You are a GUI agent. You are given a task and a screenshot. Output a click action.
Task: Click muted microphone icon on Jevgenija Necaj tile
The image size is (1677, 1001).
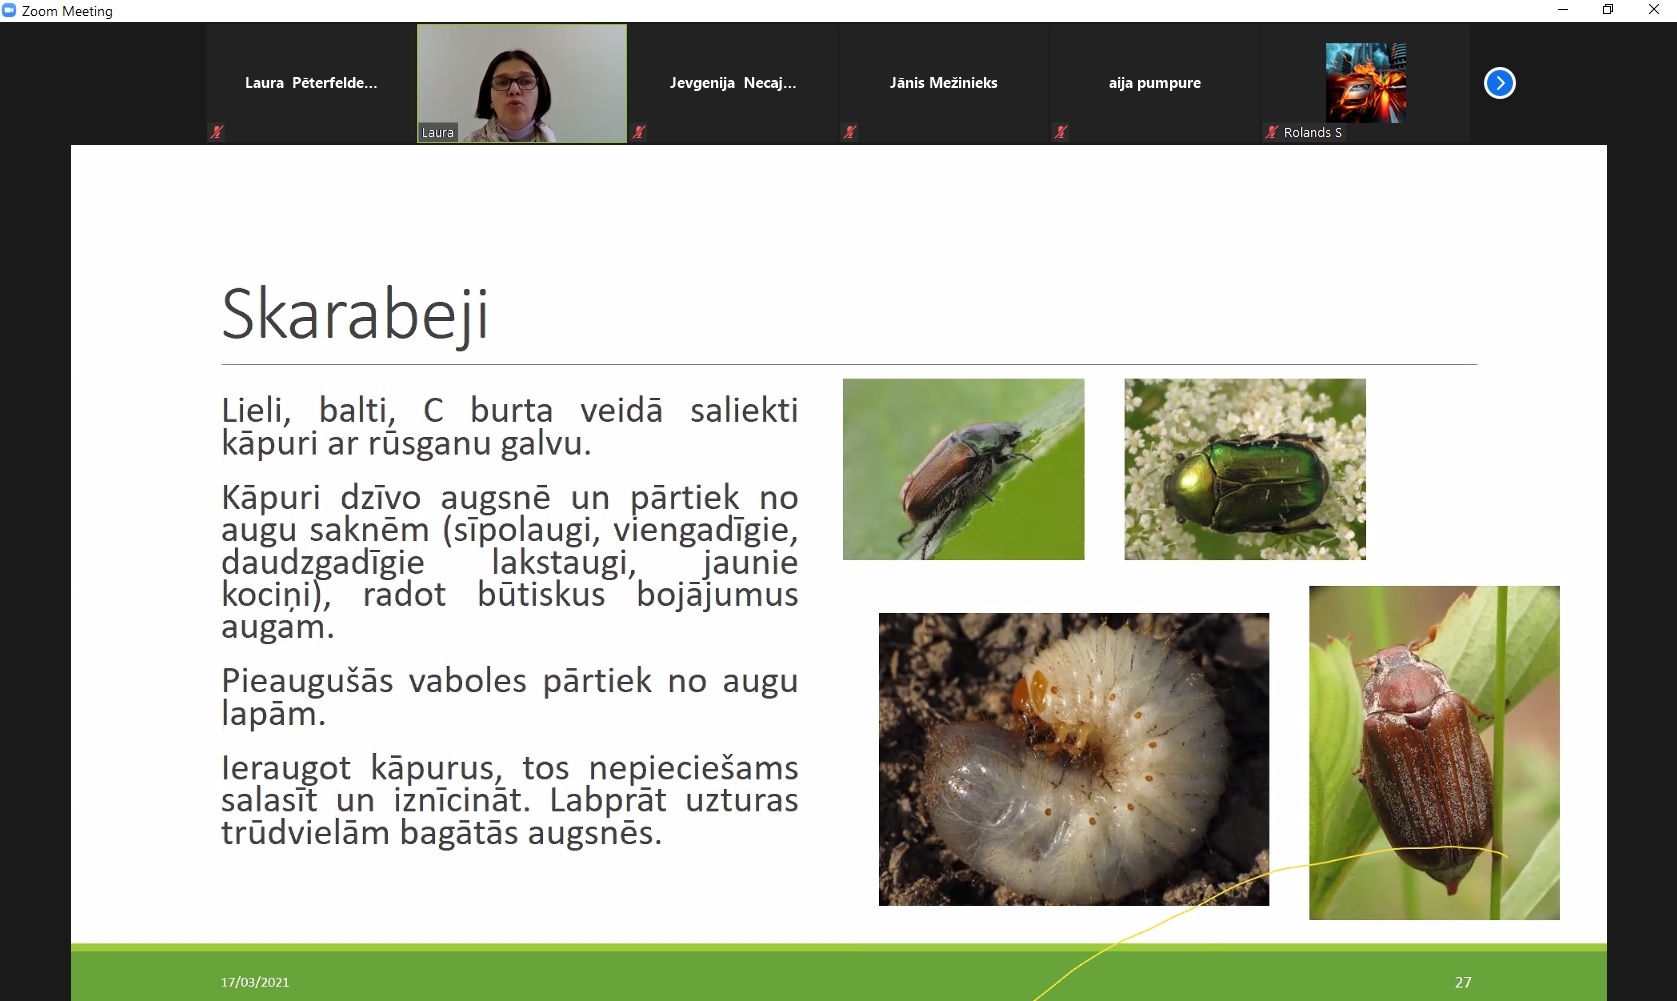pyautogui.click(x=639, y=132)
